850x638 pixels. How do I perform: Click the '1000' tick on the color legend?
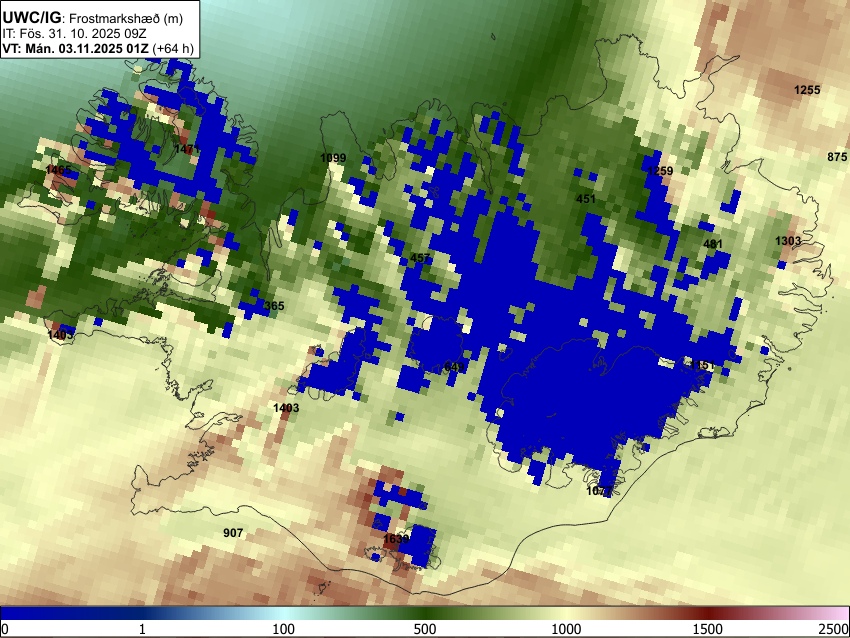click(x=566, y=629)
